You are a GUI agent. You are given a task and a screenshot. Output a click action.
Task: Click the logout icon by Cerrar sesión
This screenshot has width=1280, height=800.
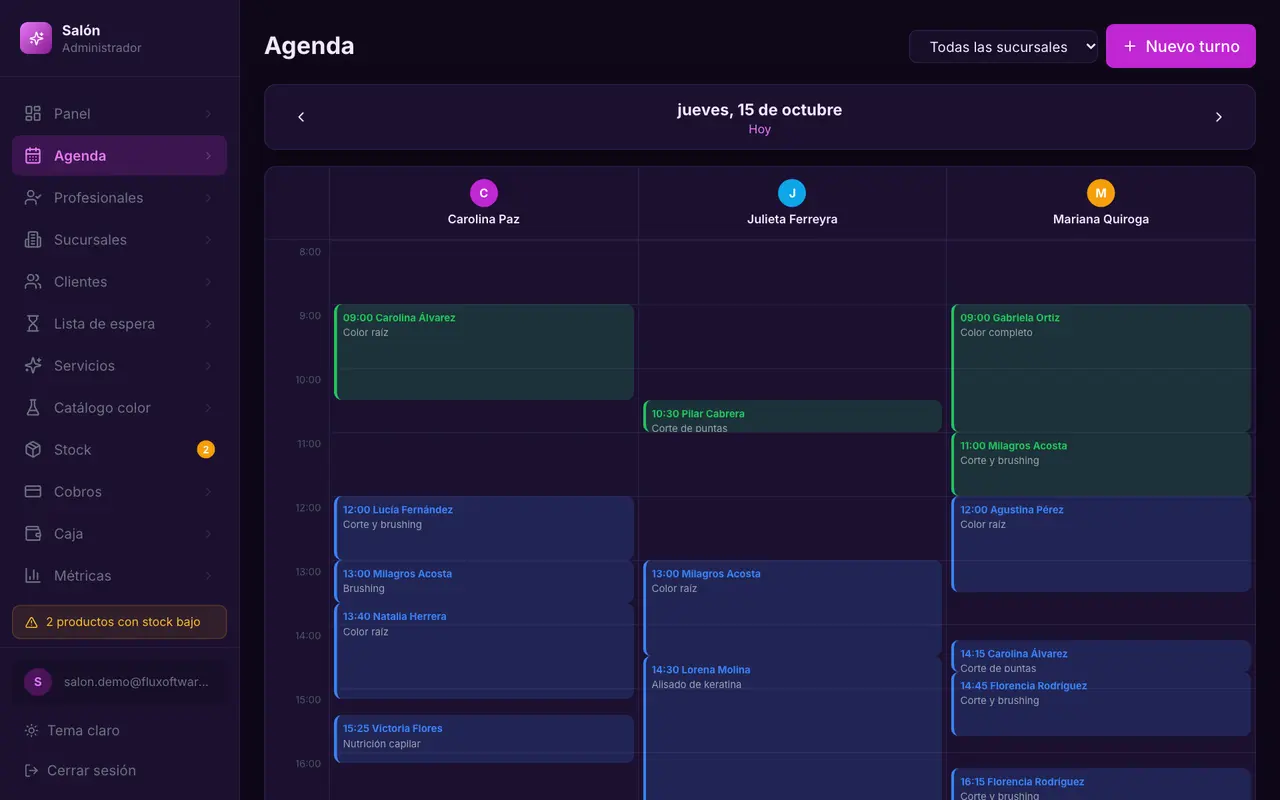tap(32, 771)
